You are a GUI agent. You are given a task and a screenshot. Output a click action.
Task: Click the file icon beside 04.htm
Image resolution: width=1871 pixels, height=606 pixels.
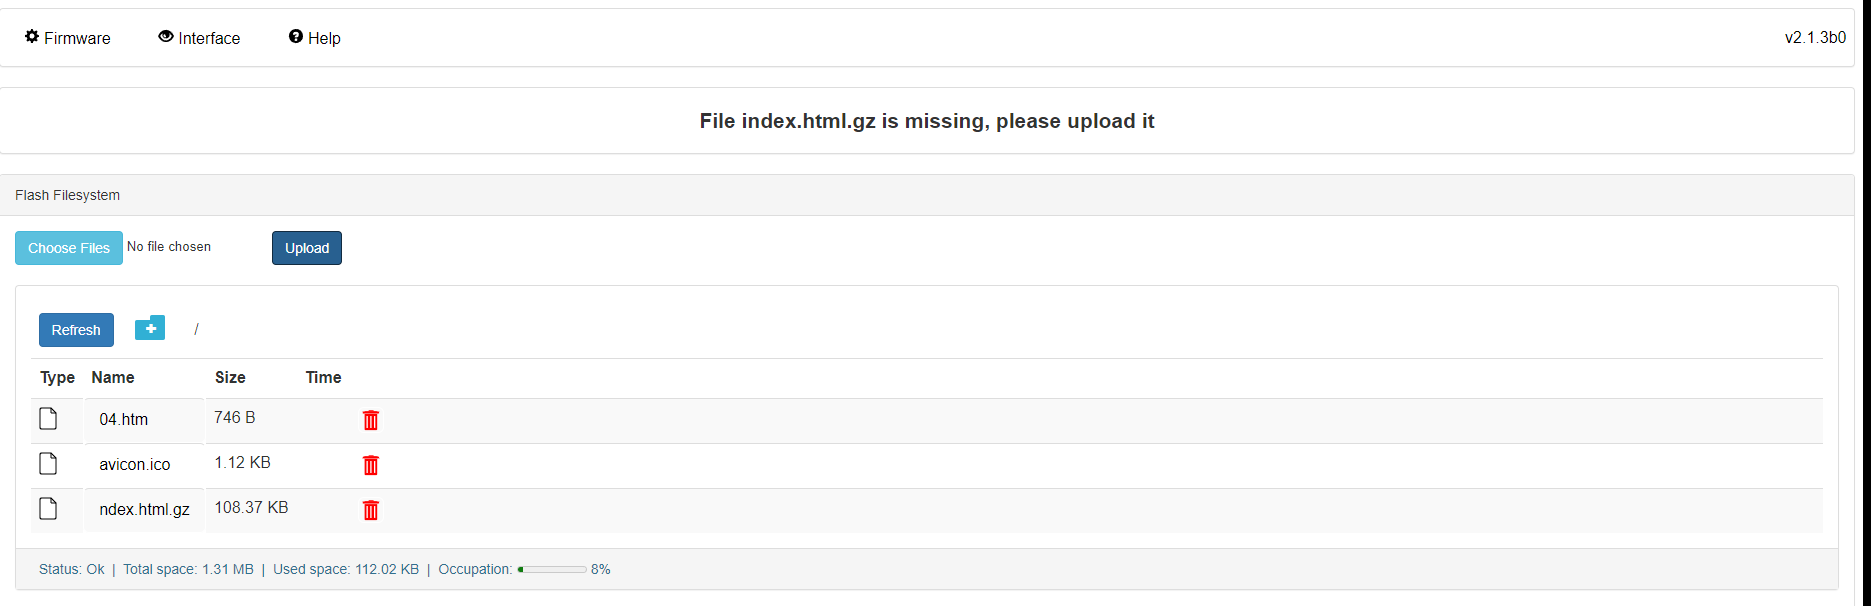pos(48,418)
